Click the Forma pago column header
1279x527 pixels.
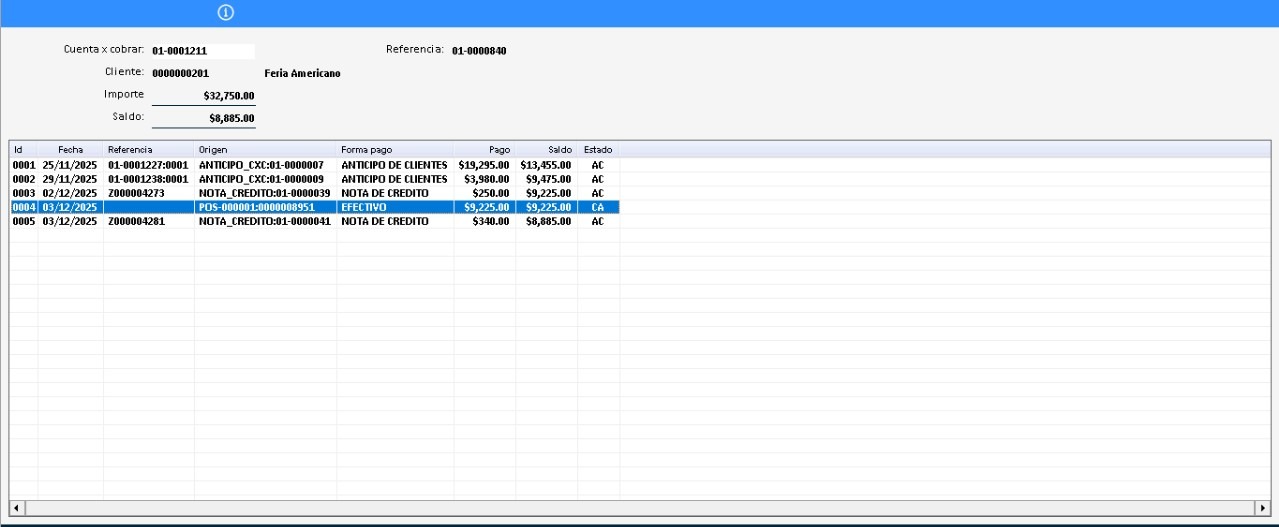point(394,149)
